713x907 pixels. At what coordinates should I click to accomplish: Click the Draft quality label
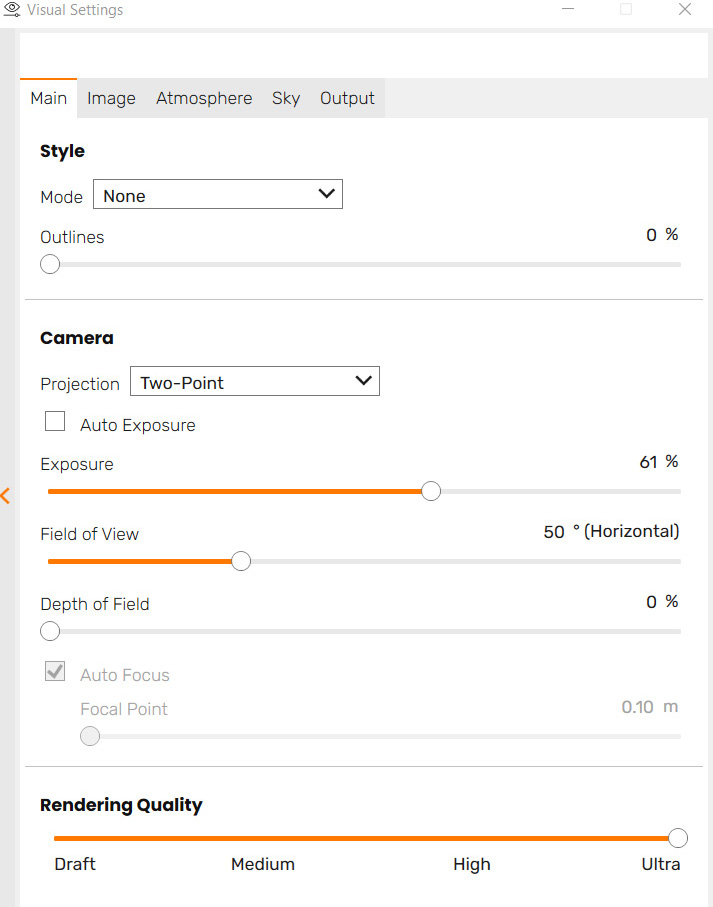[x=75, y=864]
